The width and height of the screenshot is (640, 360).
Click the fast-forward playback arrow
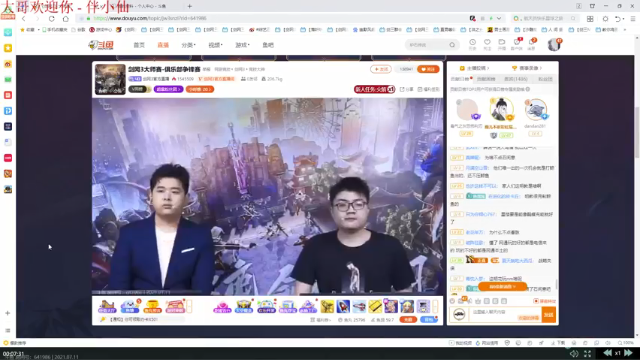[628, 353]
